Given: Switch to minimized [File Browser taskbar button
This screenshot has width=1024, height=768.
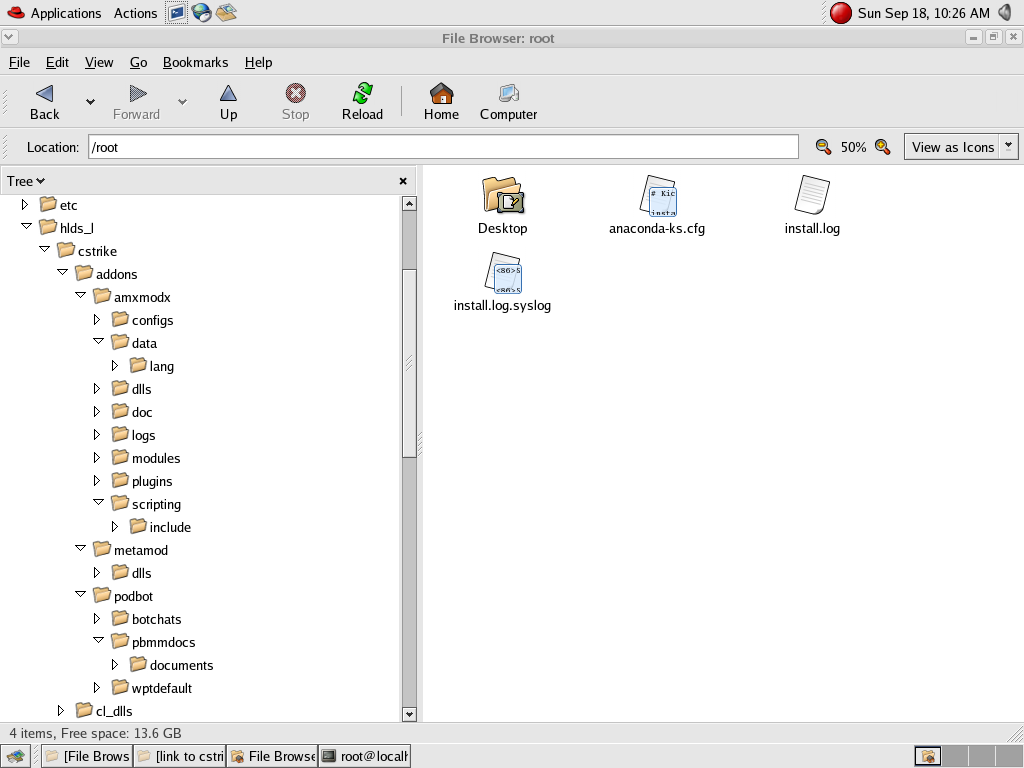Looking at the screenshot, I should 87,756.
